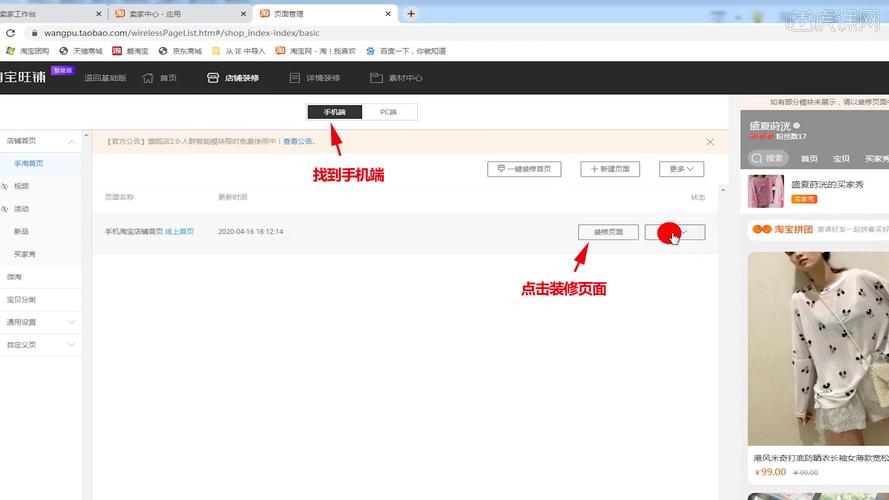Image resolution: width=889 pixels, height=500 pixels.
Task: Switch to the PC端 view toggle
Action: (x=389, y=112)
